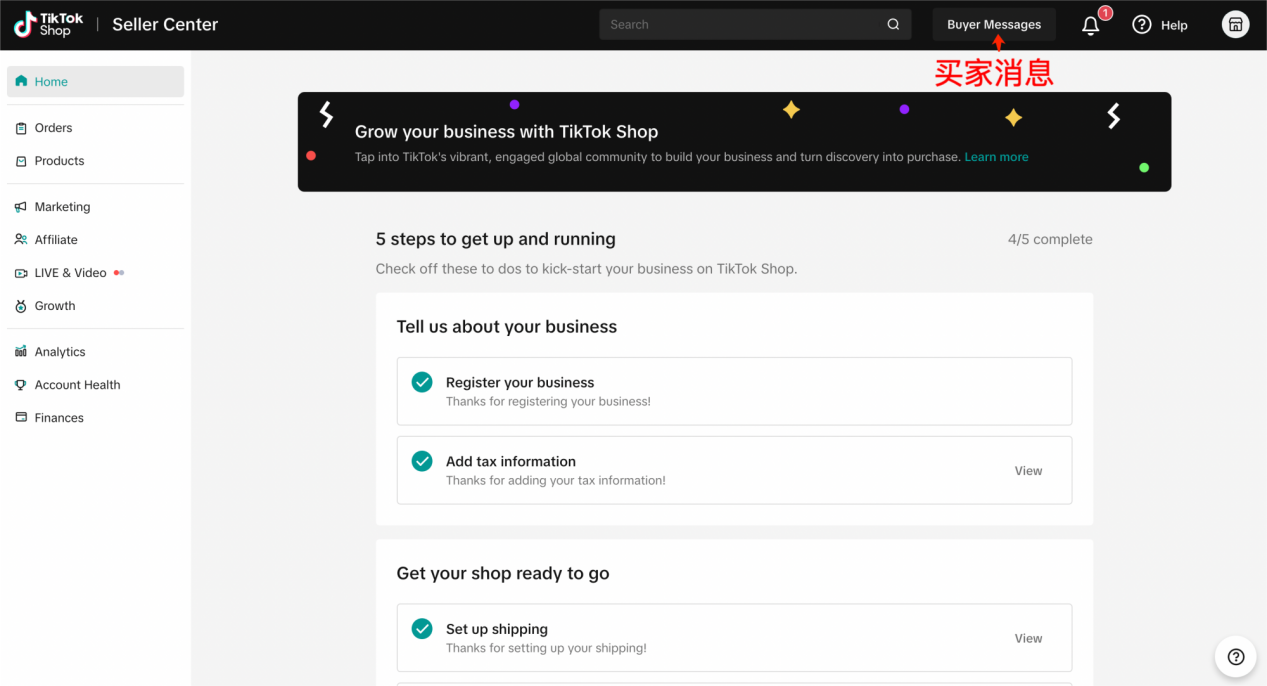1267x686 pixels.
Task: Click the Growth icon in the sidebar
Action: [x=21, y=306]
